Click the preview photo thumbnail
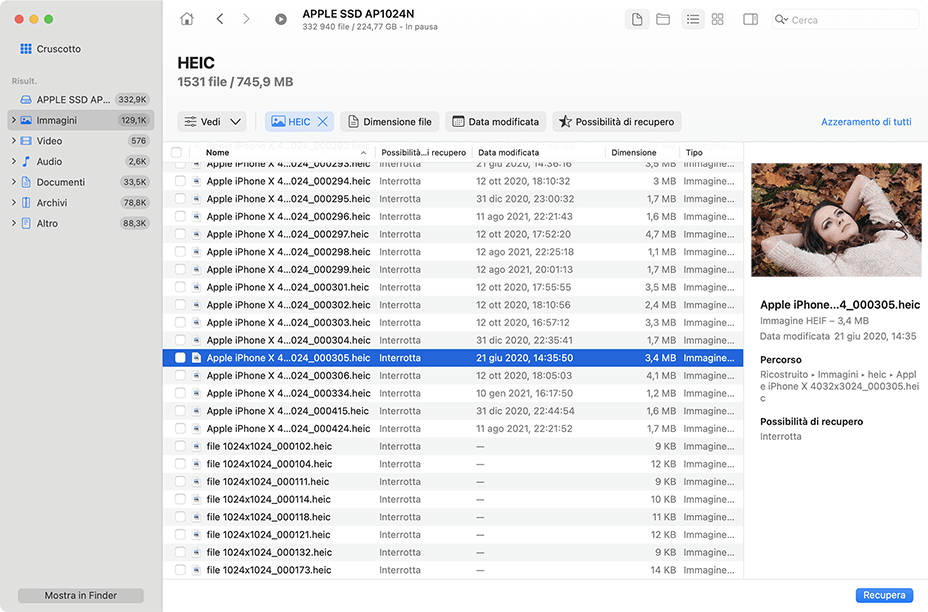The width and height of the screenshot is (928, 612). pos(836,220)
